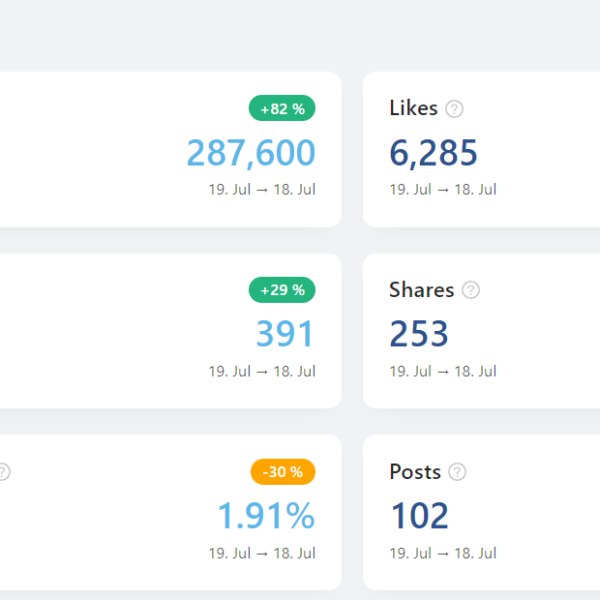Click the 287,600 metric value
The height and width of the screenshot is (600, 600).
pos(251,153)
